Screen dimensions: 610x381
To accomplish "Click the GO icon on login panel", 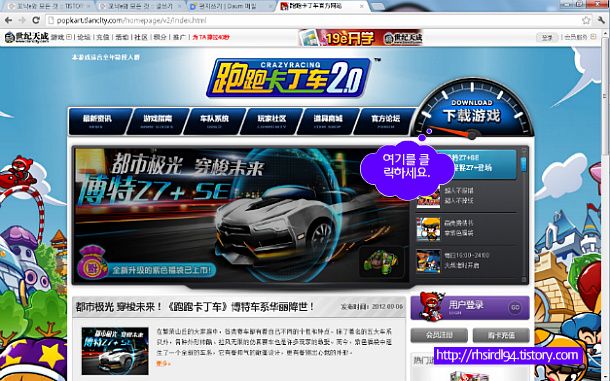I will pos(515,307).
